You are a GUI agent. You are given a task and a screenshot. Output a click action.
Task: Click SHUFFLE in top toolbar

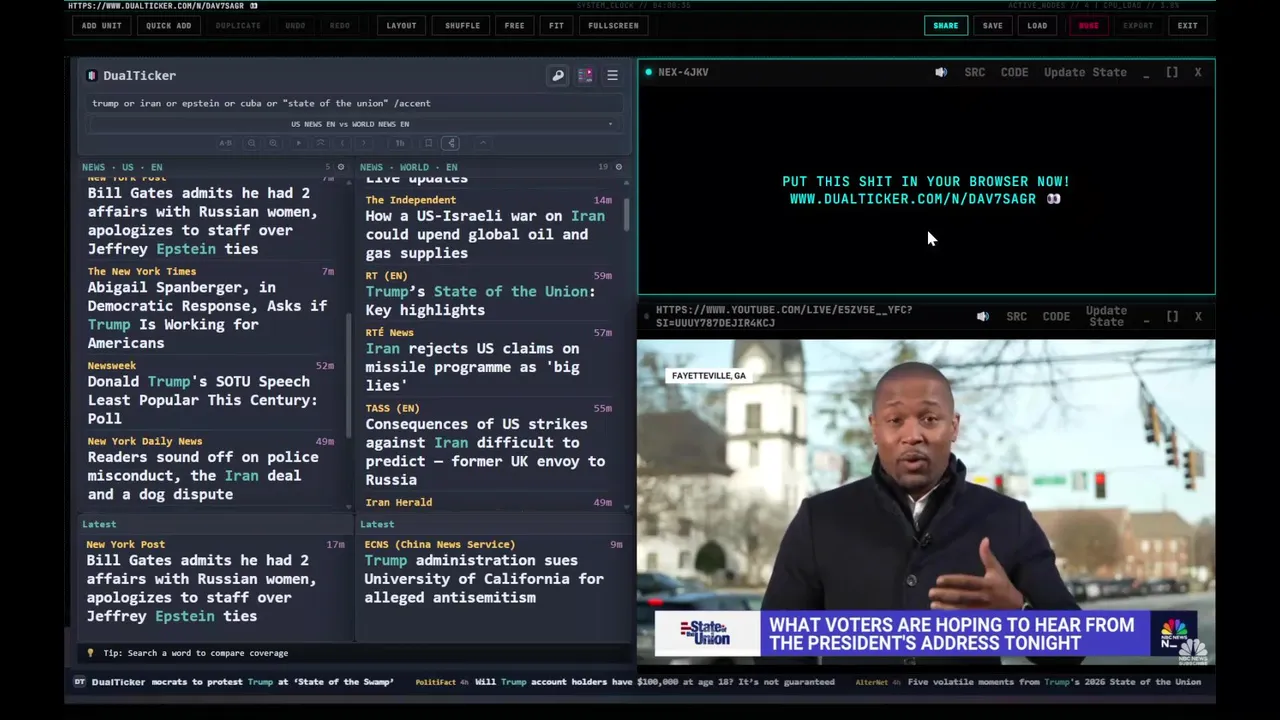tap(462, 25)
